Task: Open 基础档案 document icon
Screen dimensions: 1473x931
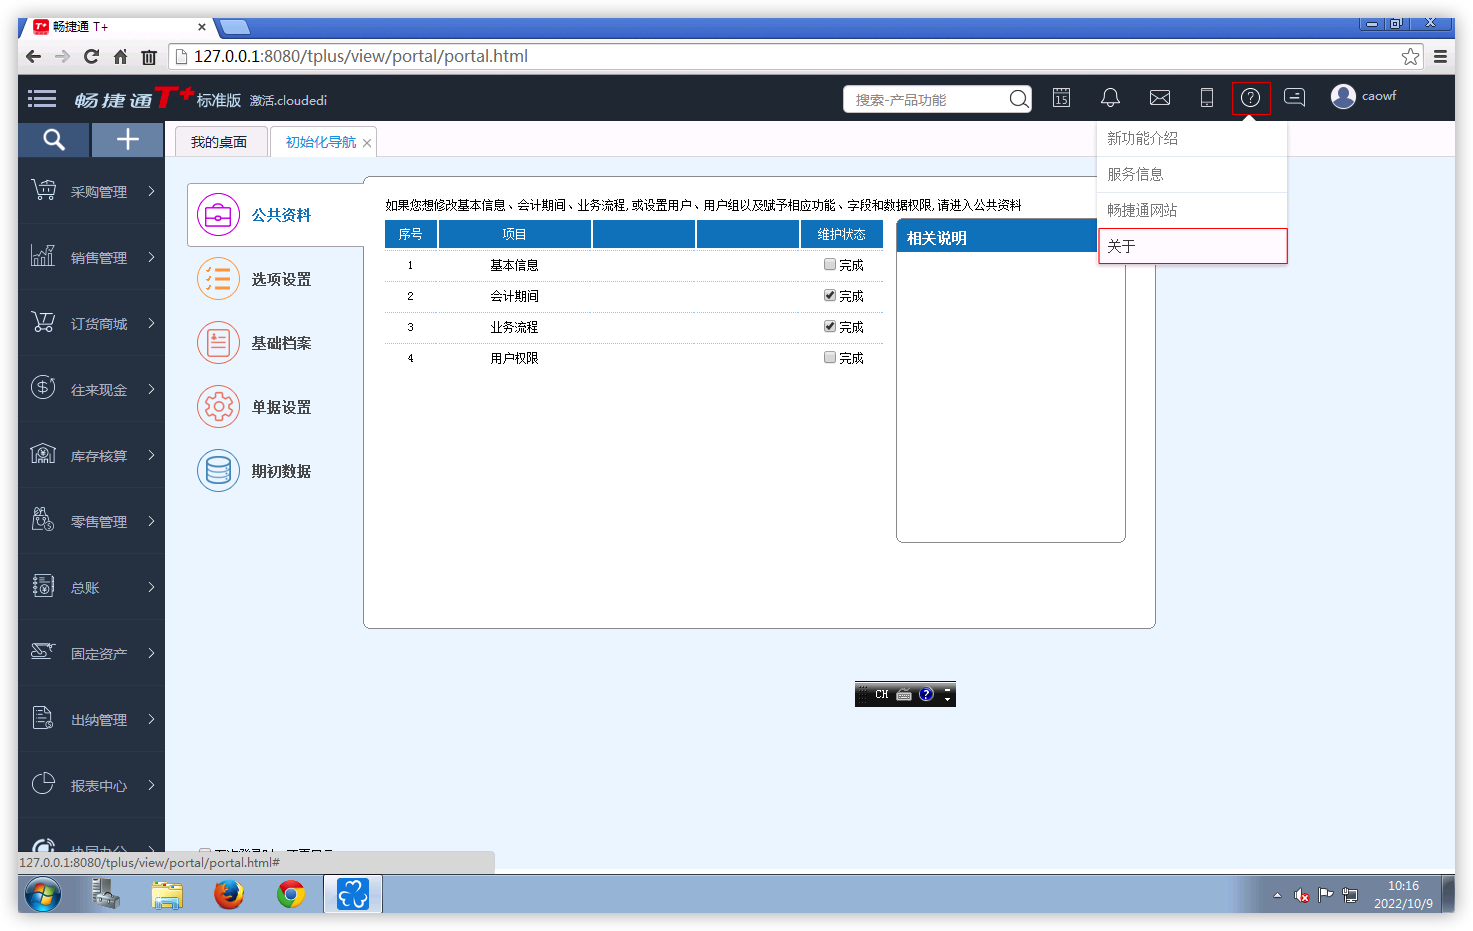Action: point(218,343)
